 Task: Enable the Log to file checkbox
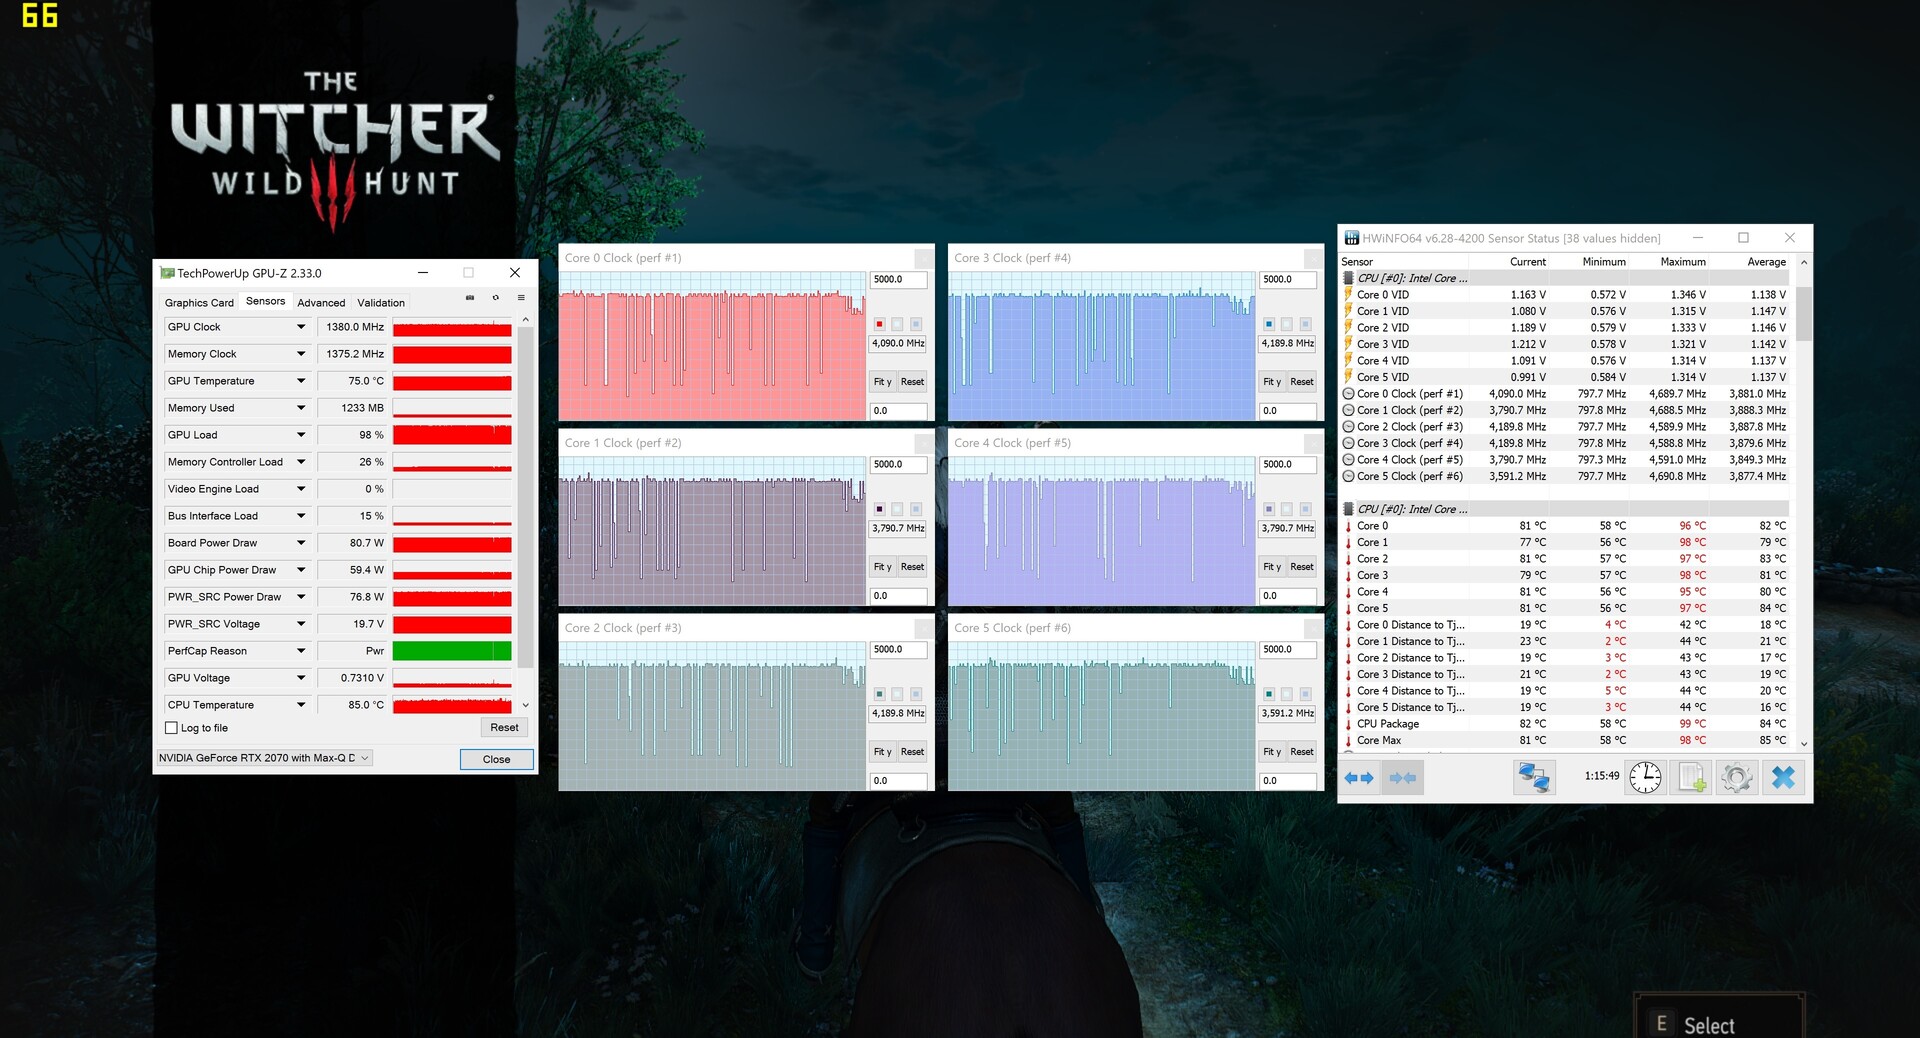click(171, 728)
